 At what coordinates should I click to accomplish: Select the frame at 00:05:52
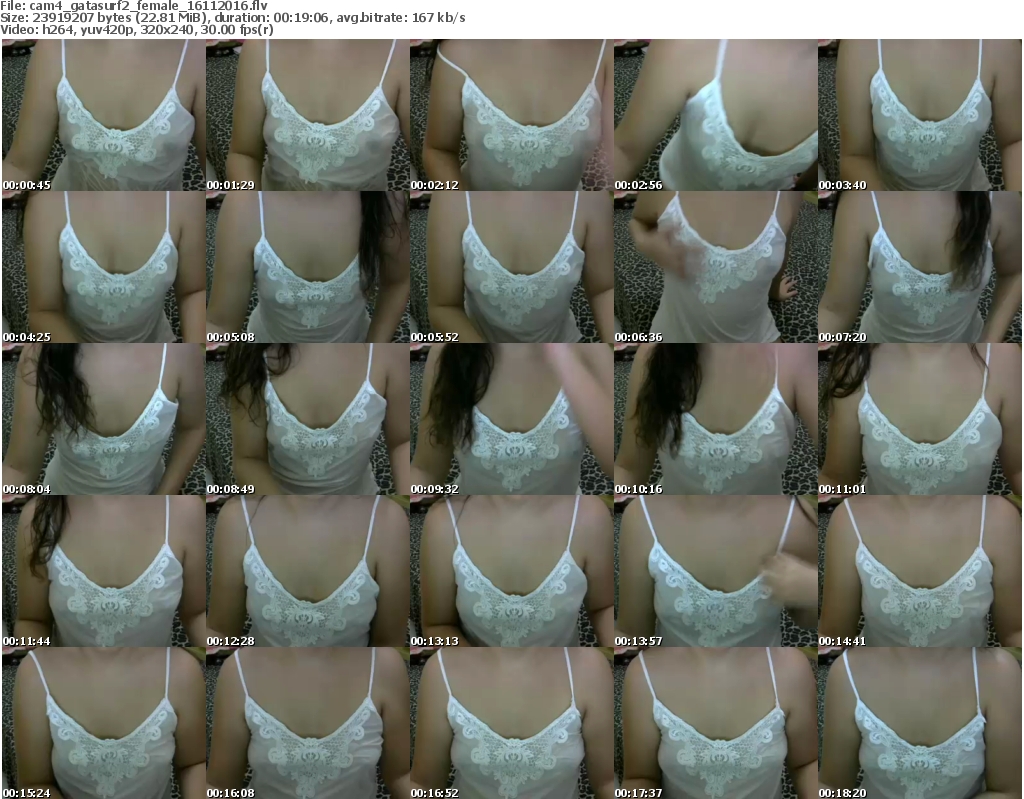pos(511,267)
